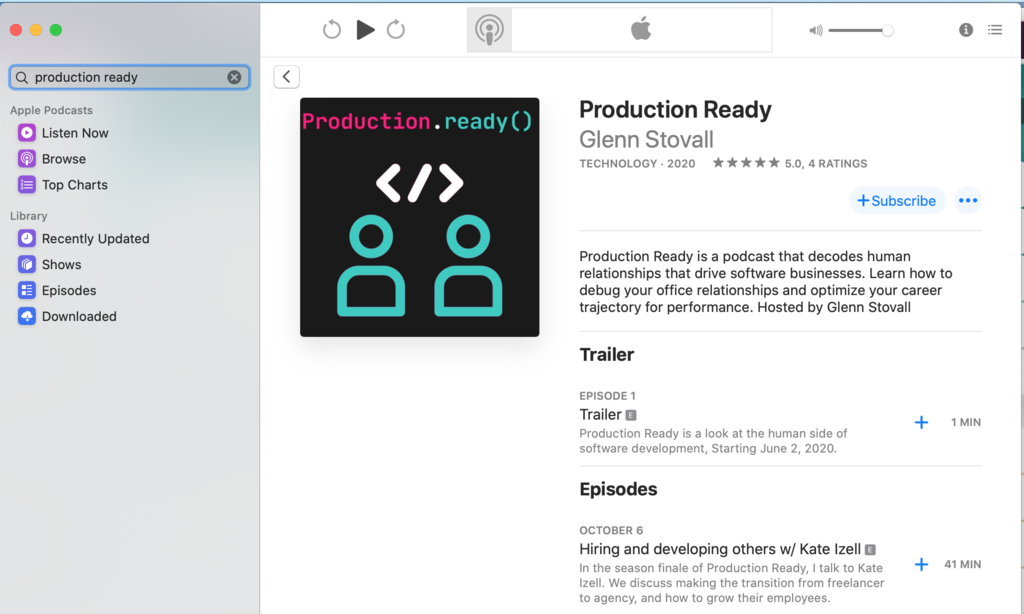The image size is (1024, 614).
Task: Skip forward using the forward button
Action: tap(396, 29)
